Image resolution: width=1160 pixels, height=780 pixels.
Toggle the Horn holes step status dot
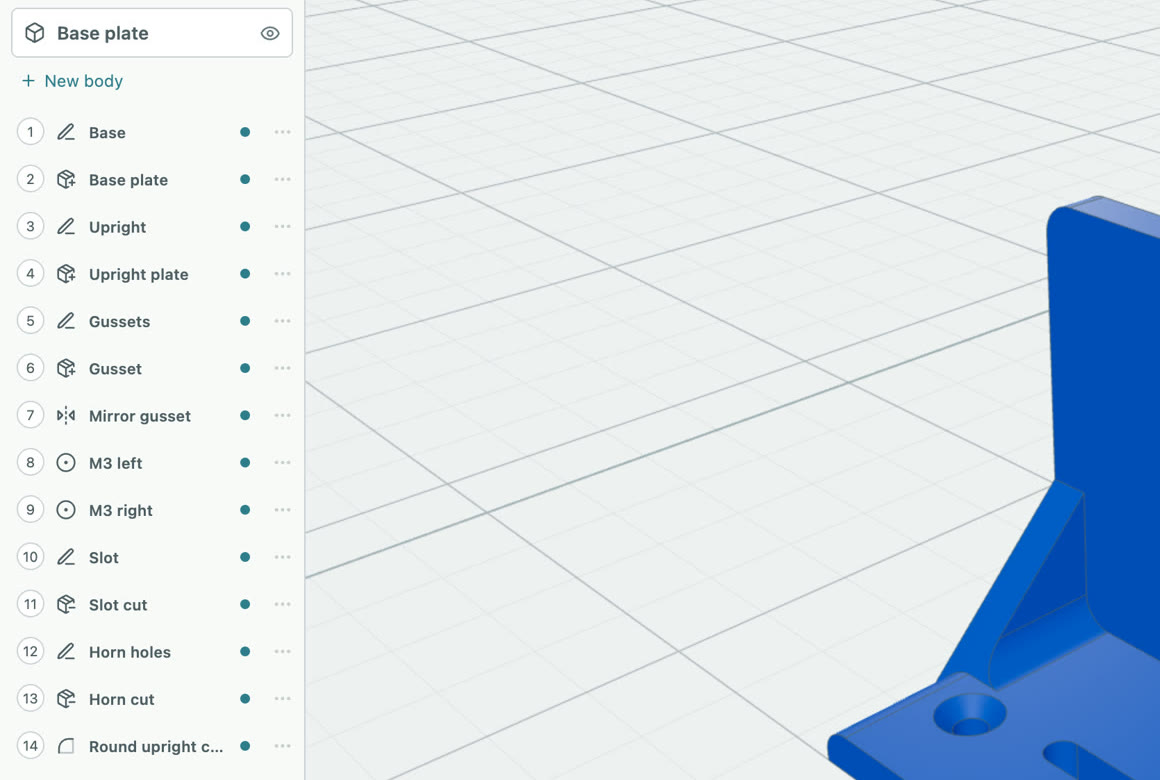245,651
